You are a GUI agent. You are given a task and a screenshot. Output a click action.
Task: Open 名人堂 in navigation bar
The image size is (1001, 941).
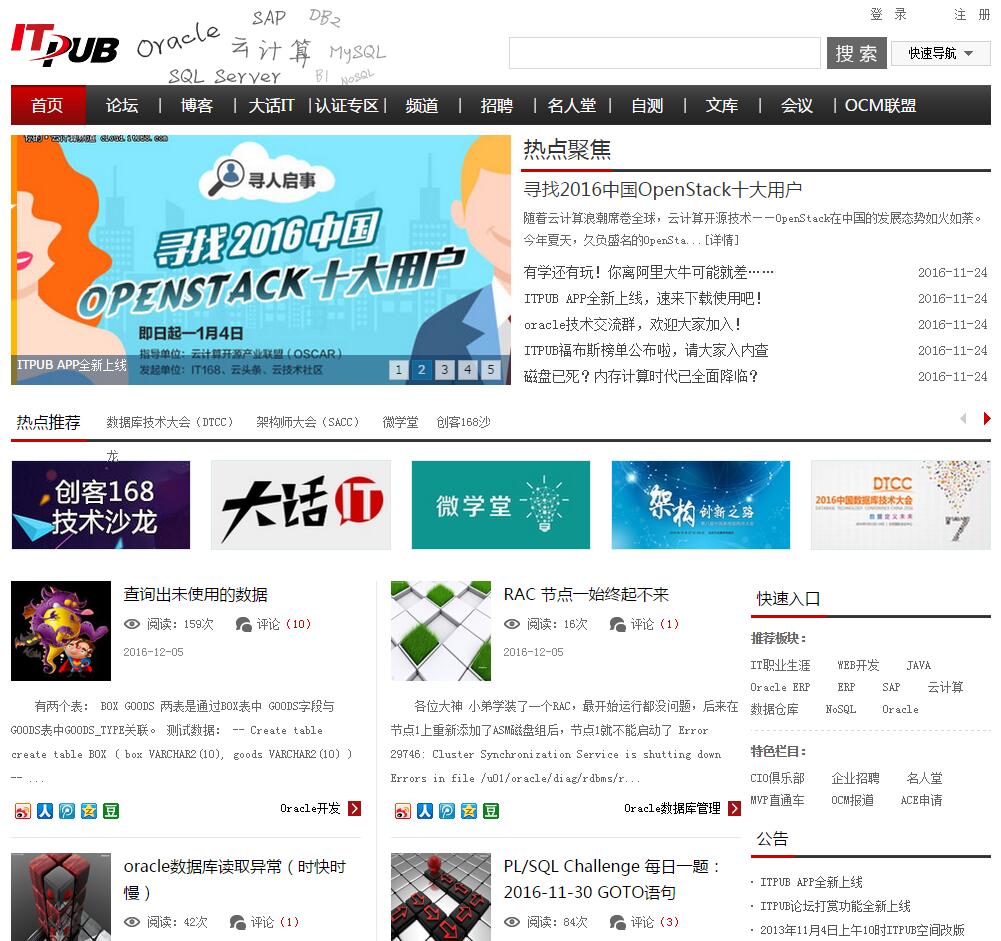571,105
